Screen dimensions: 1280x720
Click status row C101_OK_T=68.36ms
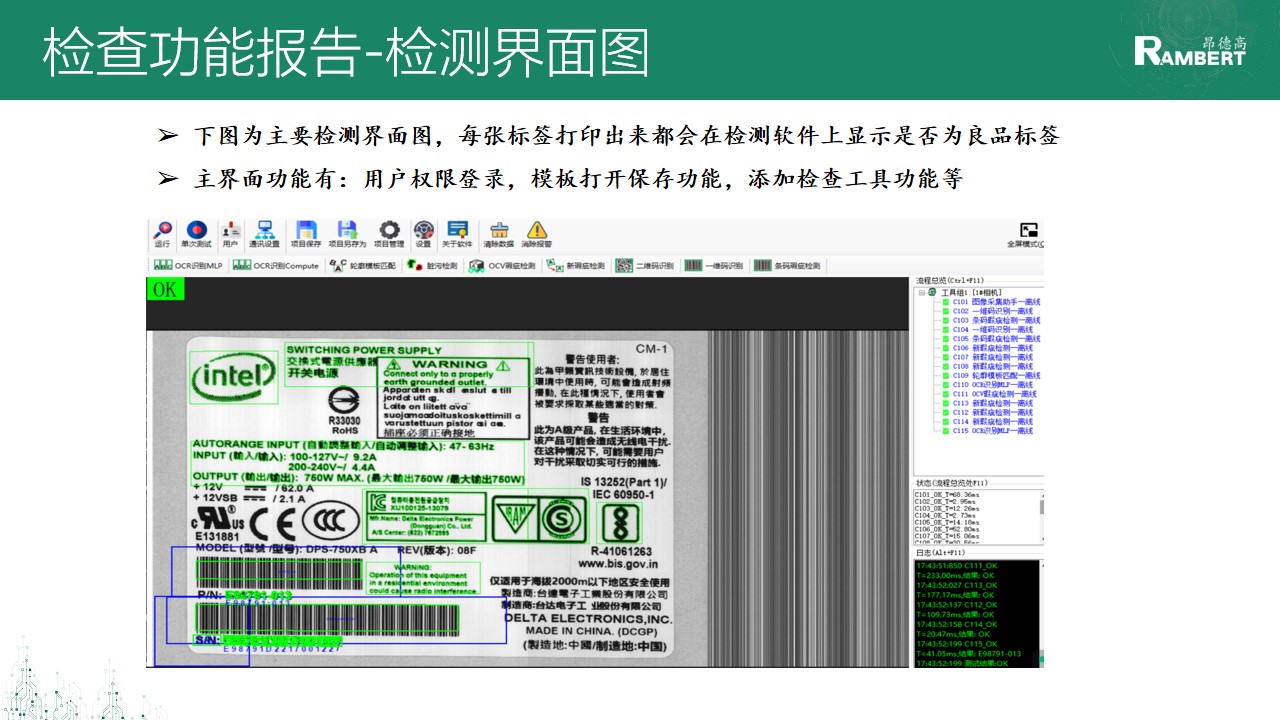[947, 494]
